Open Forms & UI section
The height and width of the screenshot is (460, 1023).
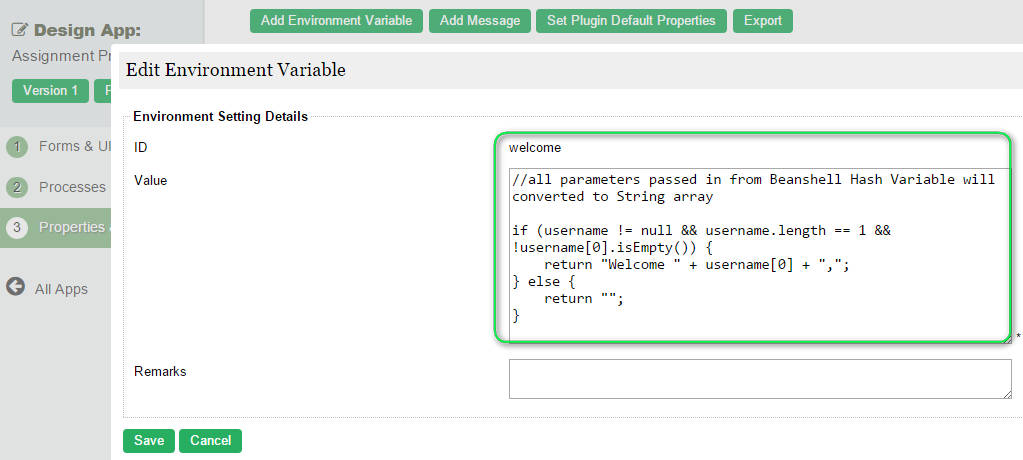click(74, 147)
